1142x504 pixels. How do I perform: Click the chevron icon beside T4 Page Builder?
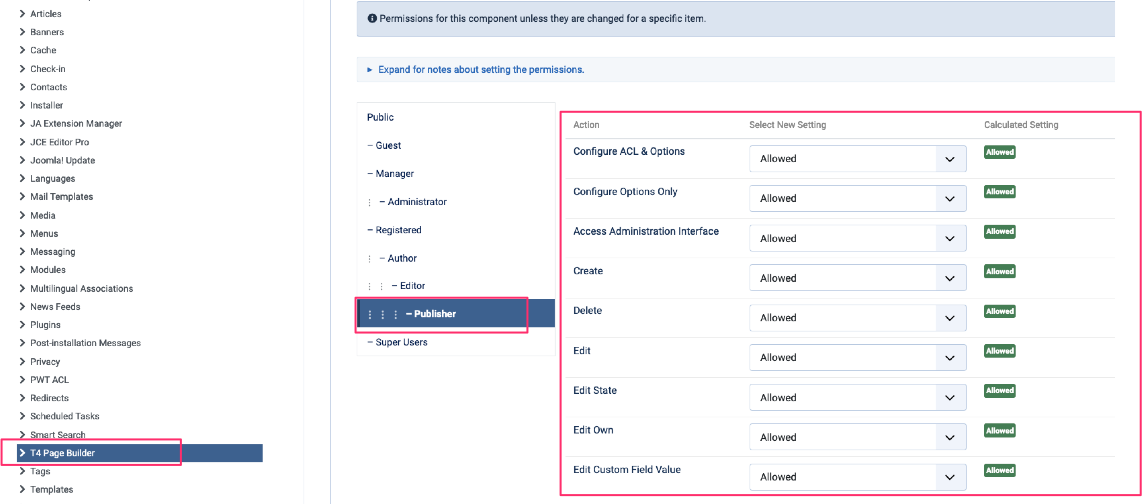(x=22, y=453)
